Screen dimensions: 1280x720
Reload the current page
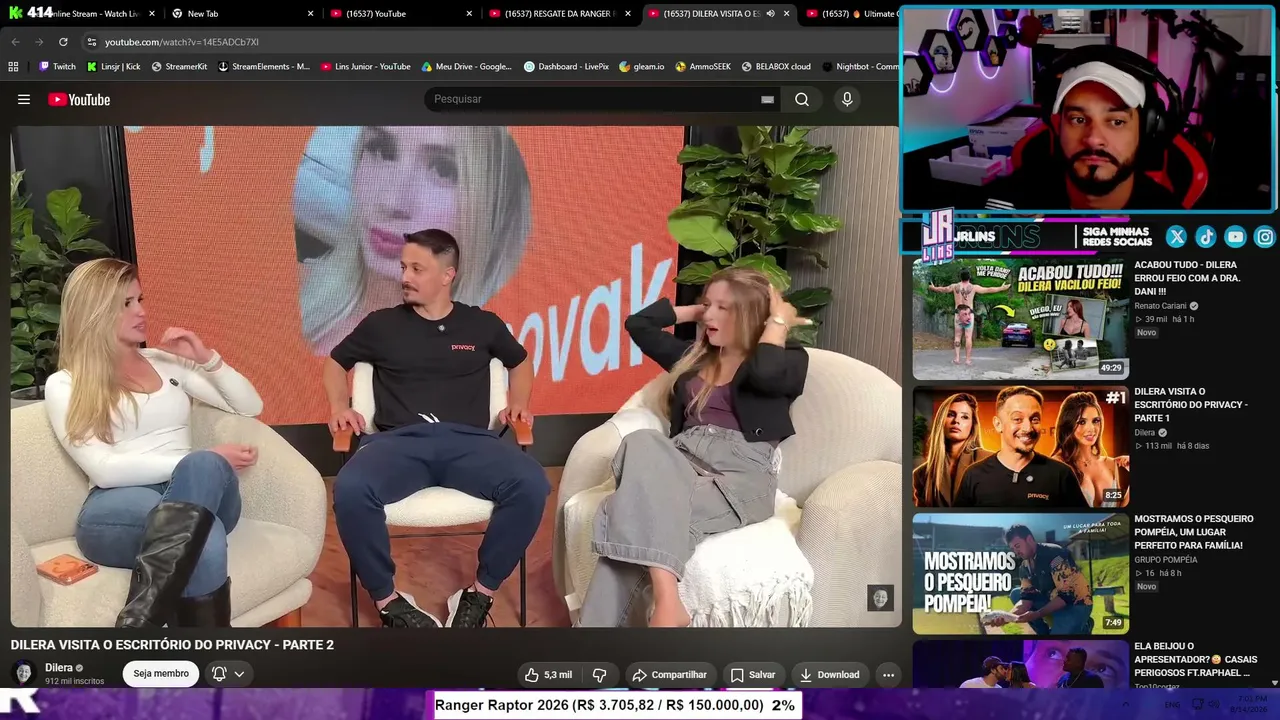coord(63,42)
